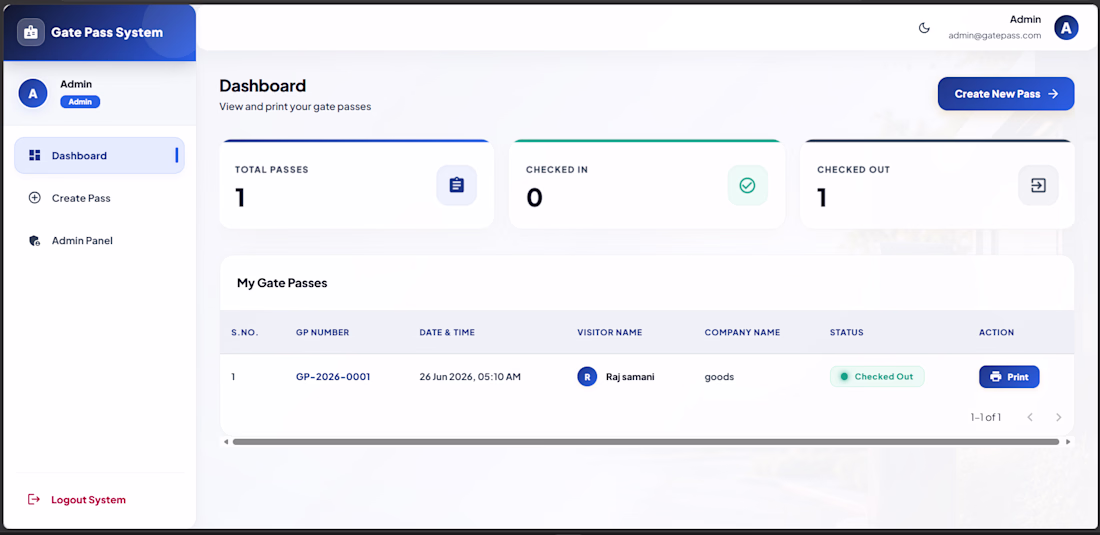Click the clipboard icon on Total Passes card

457,185
